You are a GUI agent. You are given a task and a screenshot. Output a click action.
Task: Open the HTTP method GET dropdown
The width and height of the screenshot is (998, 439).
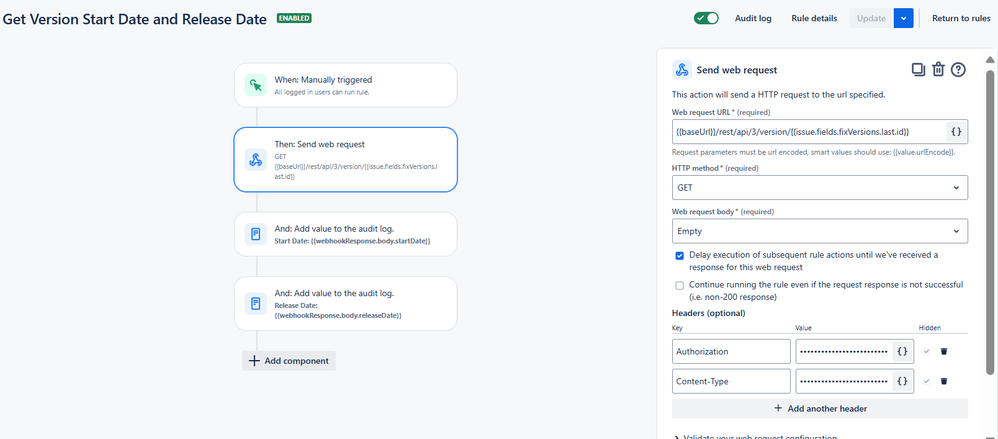tap(820, 188)
